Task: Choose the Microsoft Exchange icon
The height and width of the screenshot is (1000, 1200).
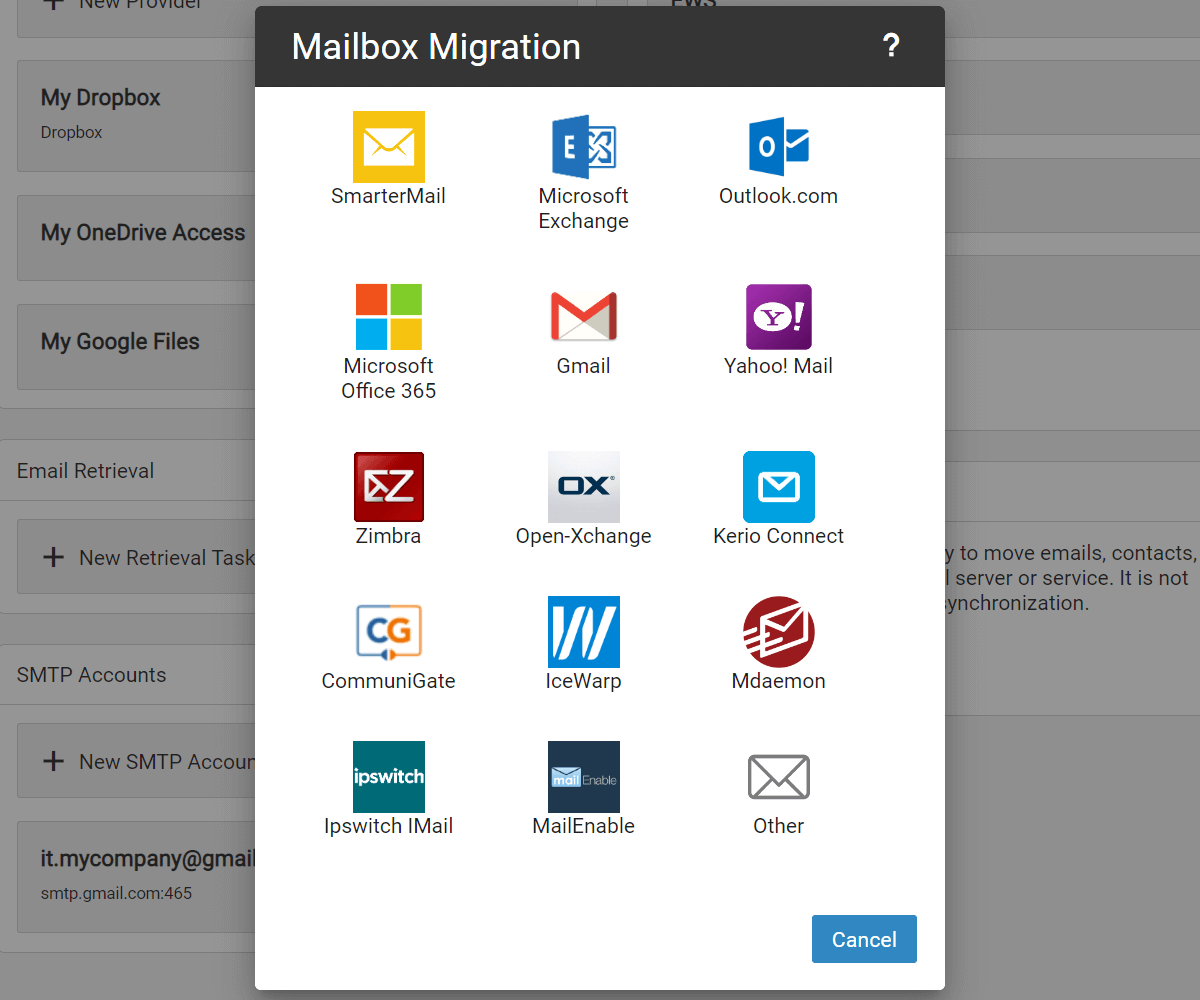Action: point(584,147)
